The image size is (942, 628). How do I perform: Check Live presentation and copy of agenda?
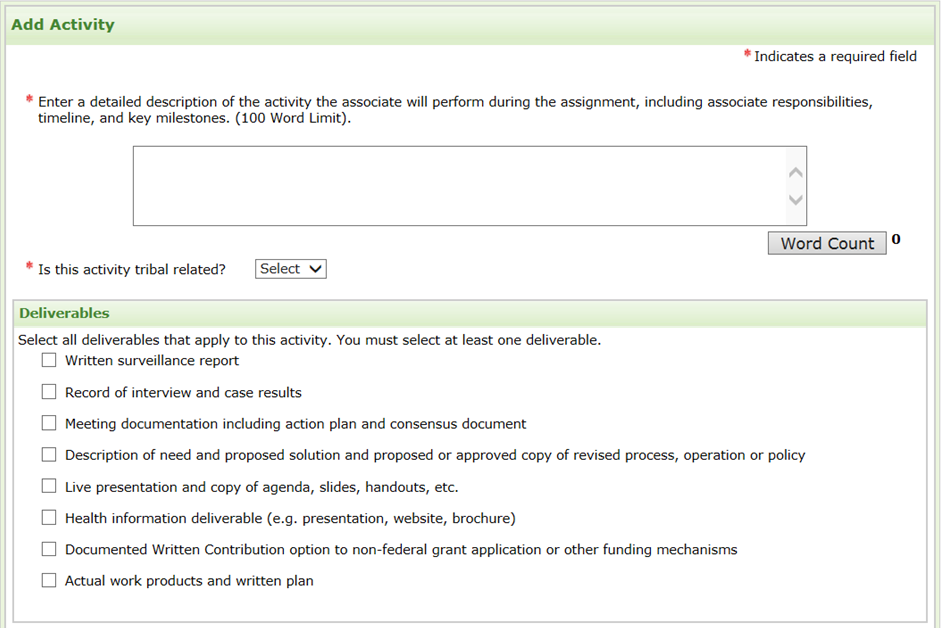point(49,487)
